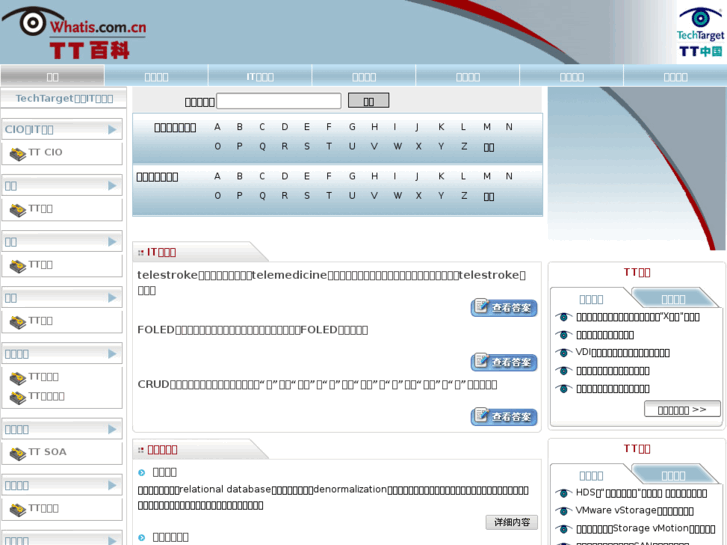This screenshot has height=545, width=727.
Task: Open the VMware vStorage headline
Action: pos(635,511)
